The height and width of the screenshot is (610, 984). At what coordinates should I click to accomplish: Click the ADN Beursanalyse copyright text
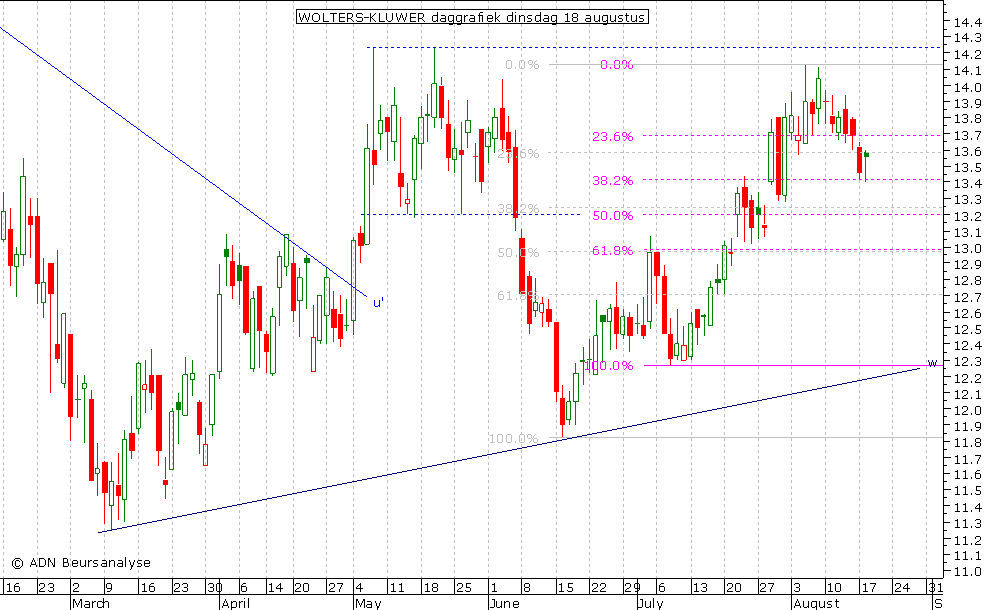pos(80,563)
